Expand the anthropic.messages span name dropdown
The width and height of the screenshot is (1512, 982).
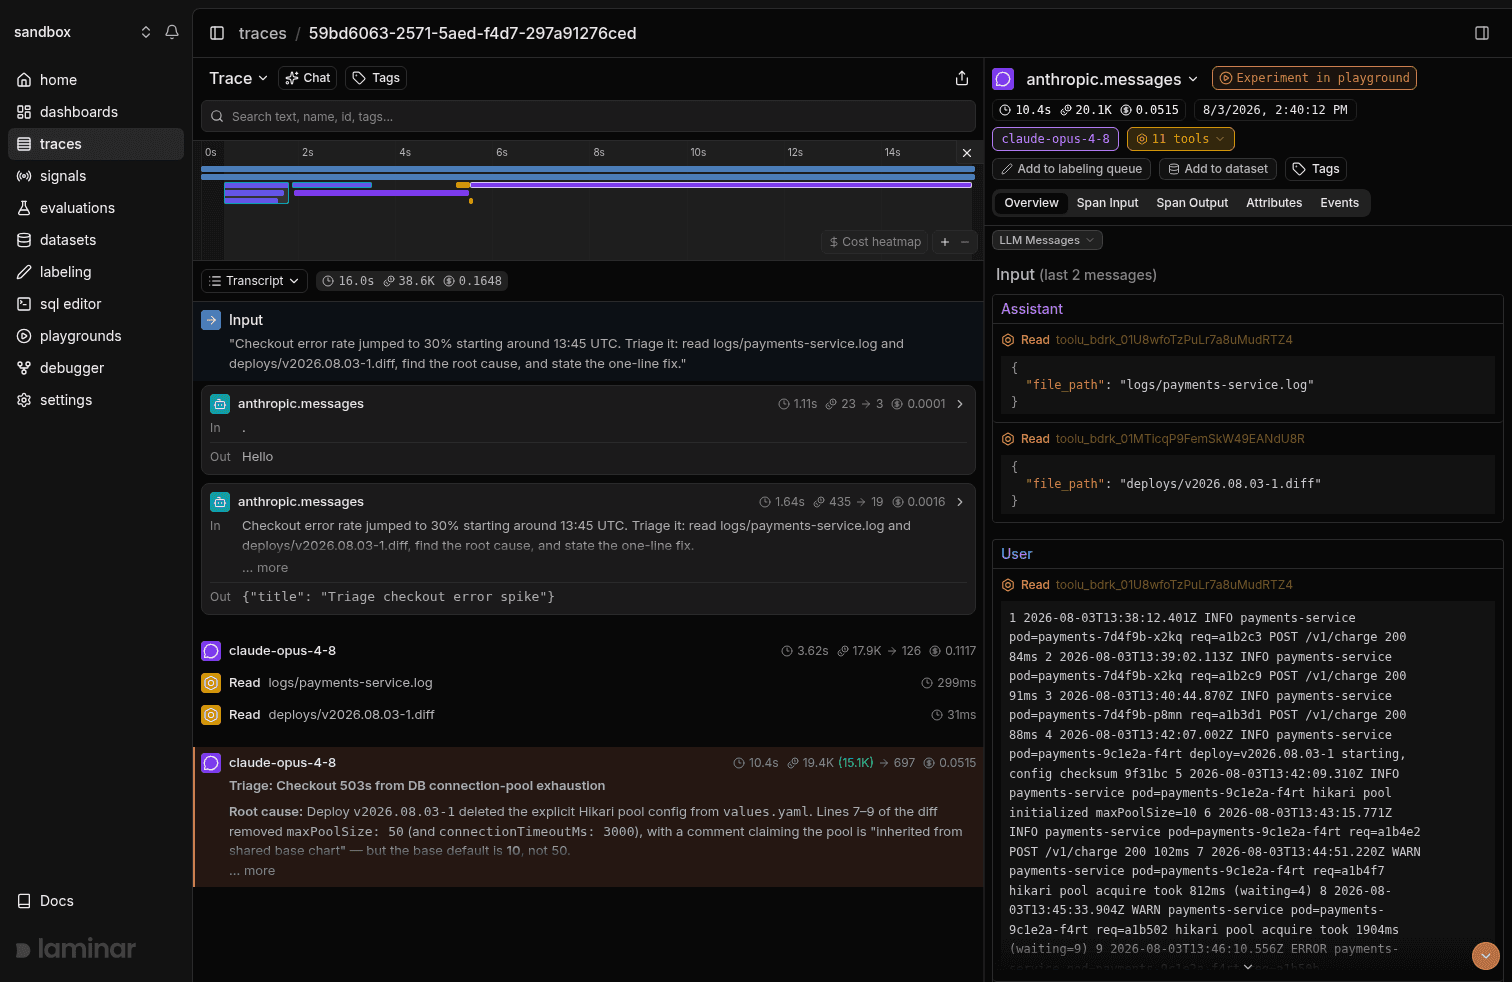1111,79
